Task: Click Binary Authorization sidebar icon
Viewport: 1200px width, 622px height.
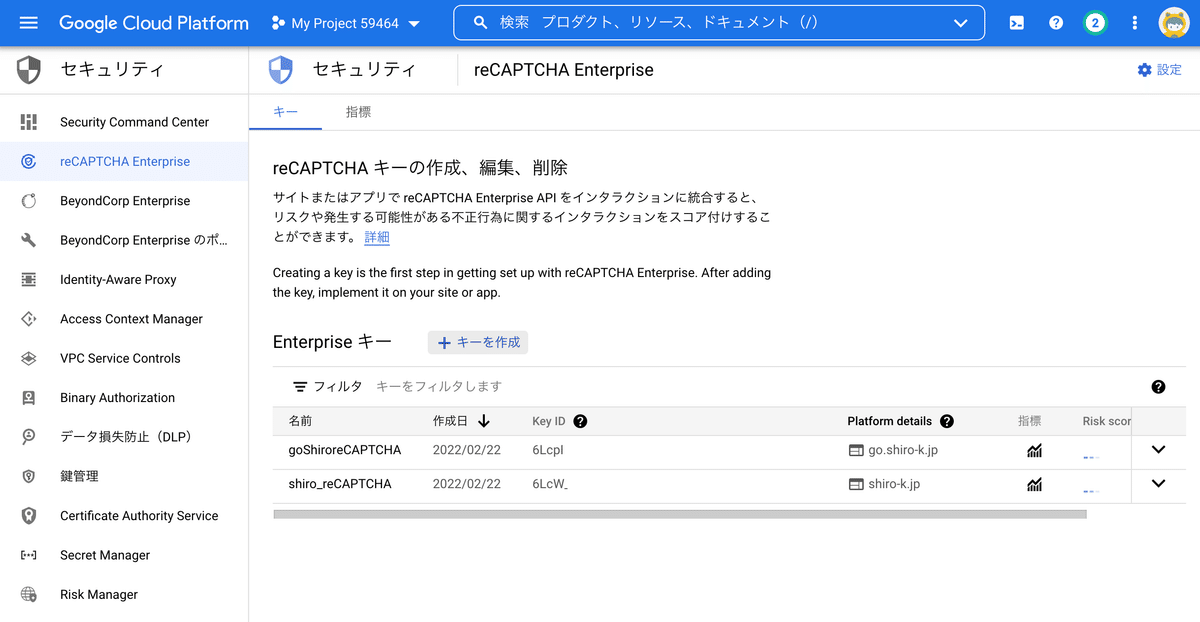Action: [x=29, y=398]
